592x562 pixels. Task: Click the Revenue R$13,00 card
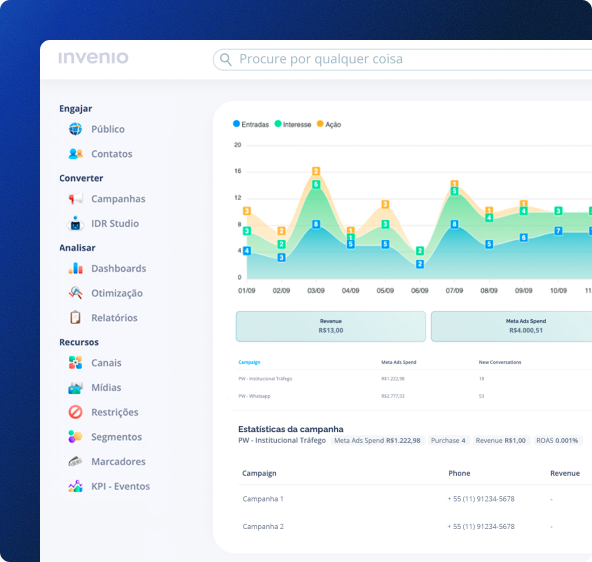pos(331,326)
